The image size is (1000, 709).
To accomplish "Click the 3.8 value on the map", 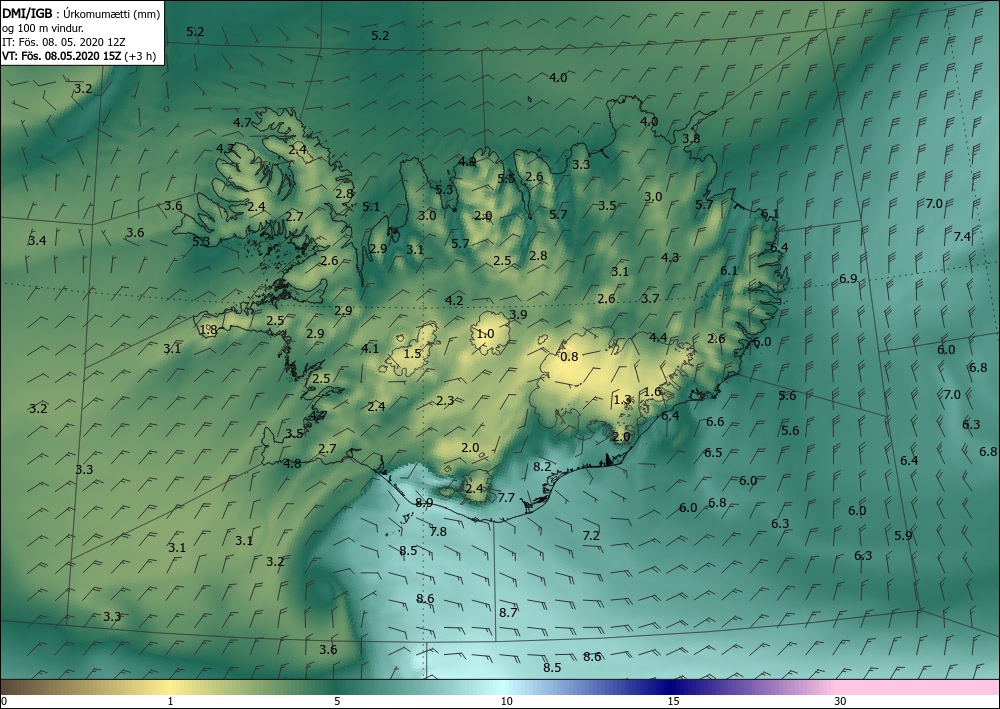I will point(691,138).
